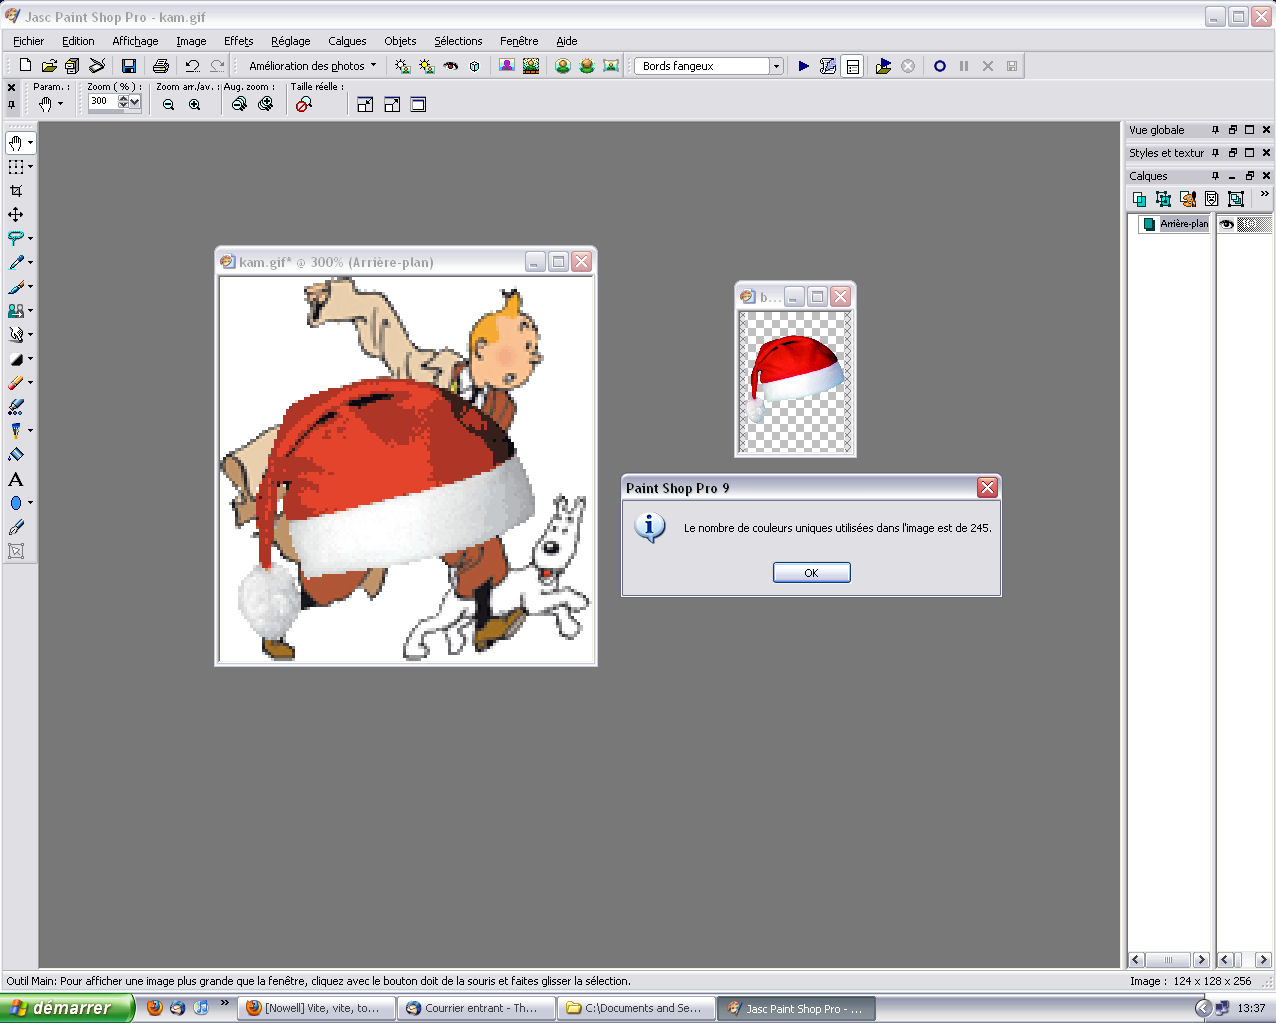Toggle visibility of Arrière-plan layer
Image resolution: width=1276 pixels, height=1023 pixels.
(1226, 224)
